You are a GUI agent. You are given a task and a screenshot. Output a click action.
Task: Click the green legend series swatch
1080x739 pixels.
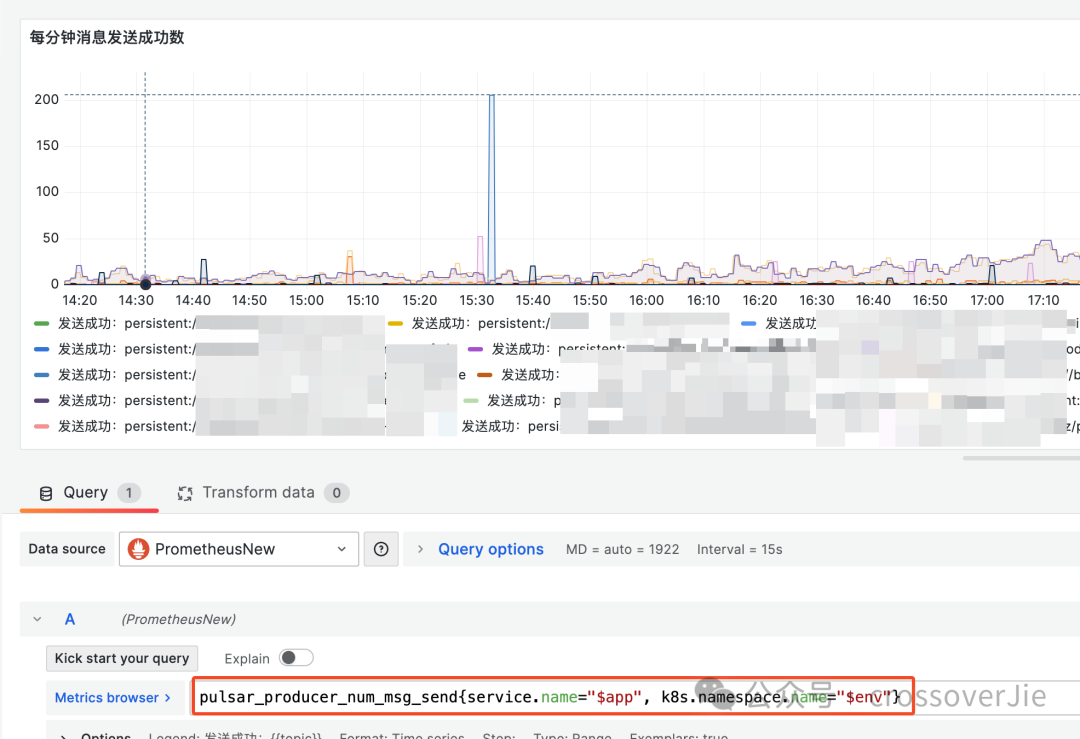(x=41, y=323)
